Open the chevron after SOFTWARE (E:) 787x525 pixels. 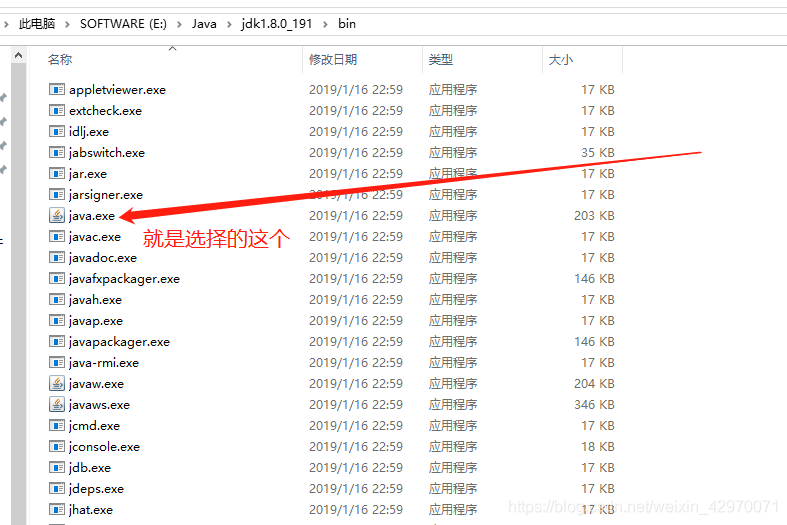[179, 24]
